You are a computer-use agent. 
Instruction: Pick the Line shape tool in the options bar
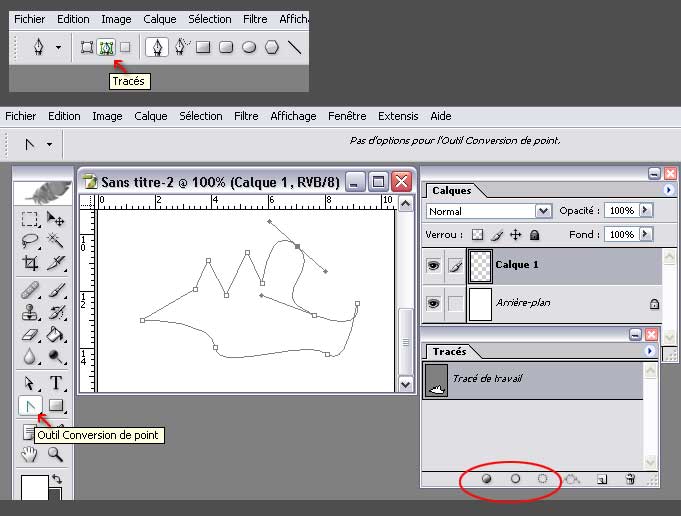pyautogui.click(x=295, y=47)
